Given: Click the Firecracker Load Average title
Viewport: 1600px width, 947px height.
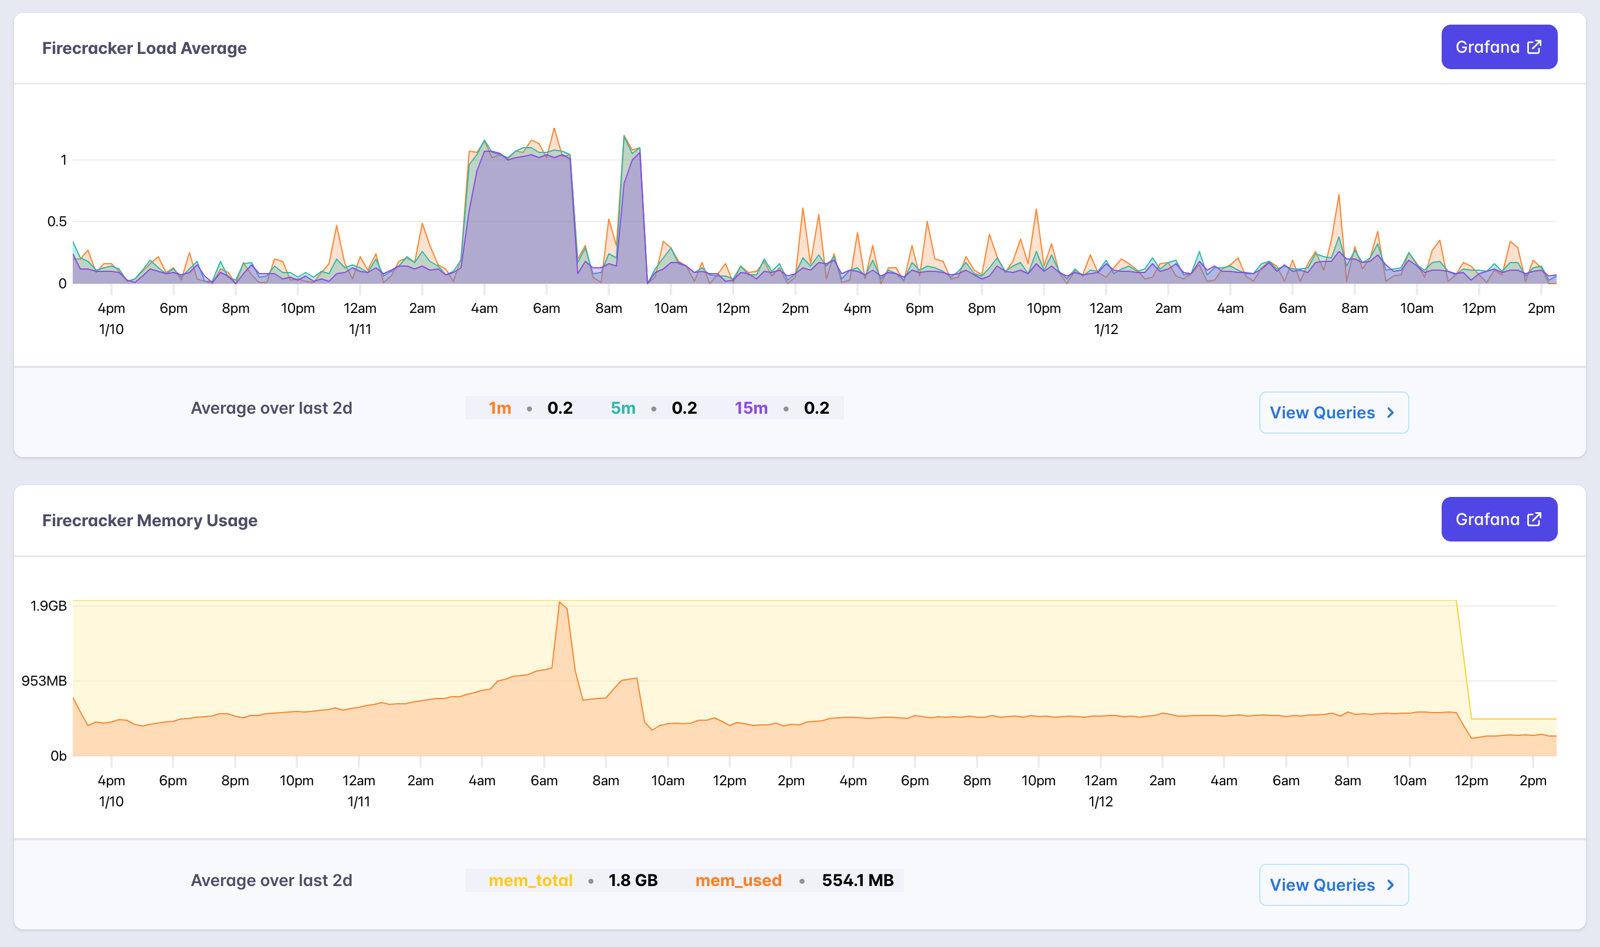Looking at the screenshot, I should click(x=144, y=48).
